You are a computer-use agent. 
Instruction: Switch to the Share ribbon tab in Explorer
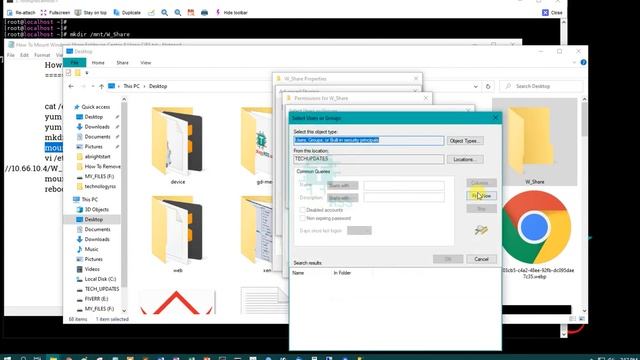pyautogui.click(x=122, y=63)
